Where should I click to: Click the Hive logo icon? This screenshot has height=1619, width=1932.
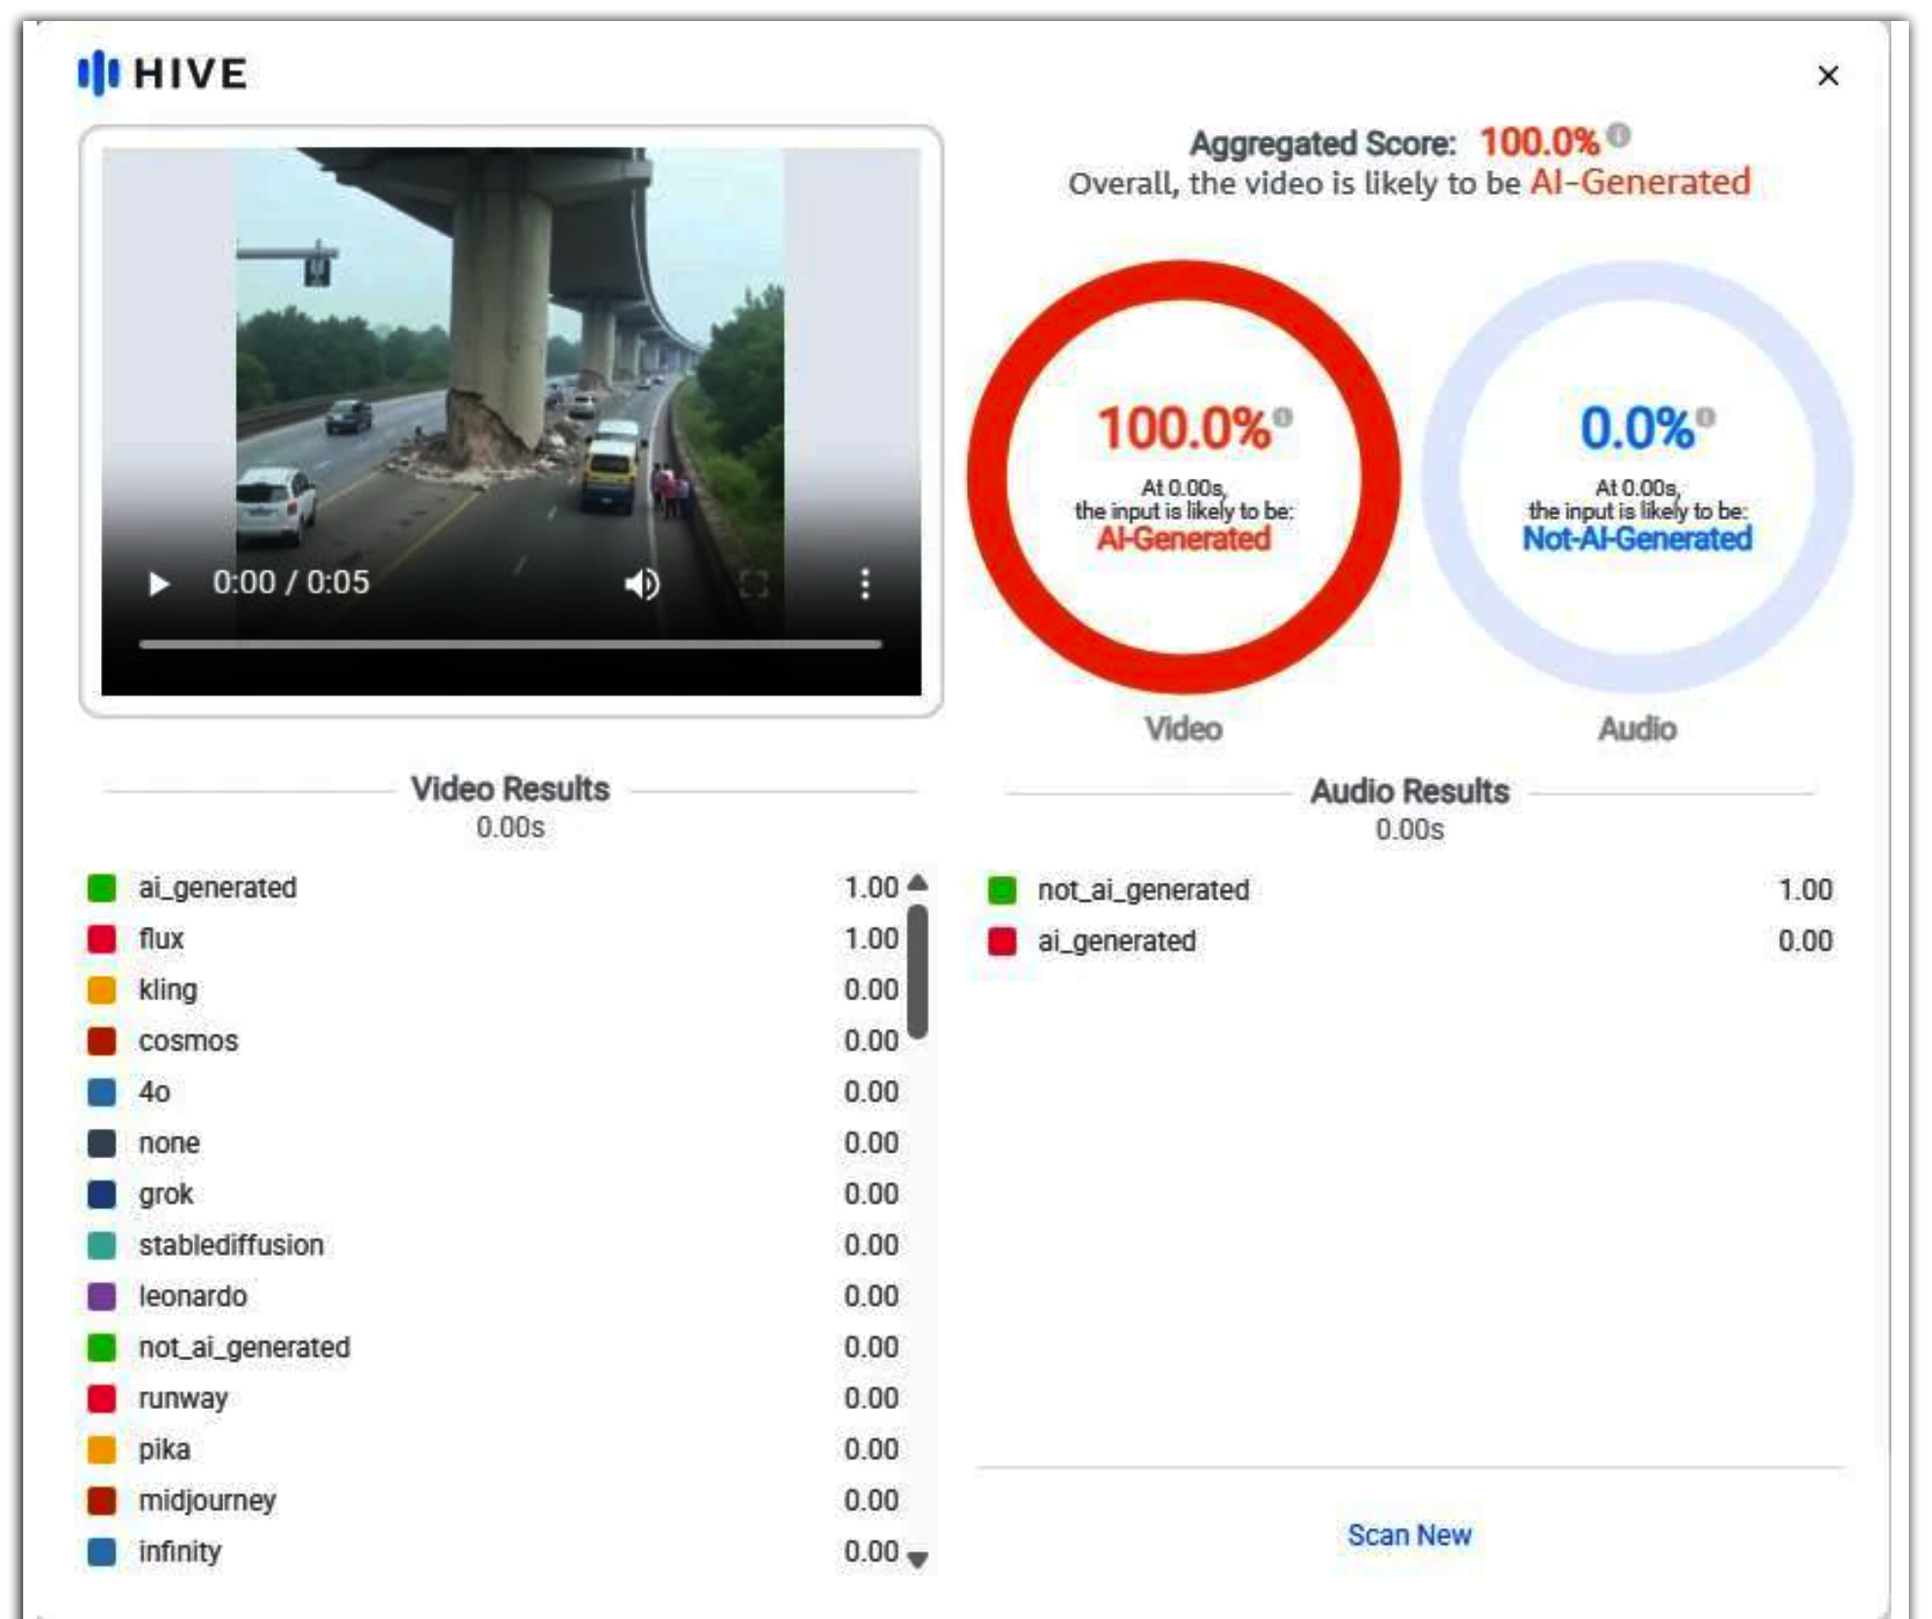[98, 73]
